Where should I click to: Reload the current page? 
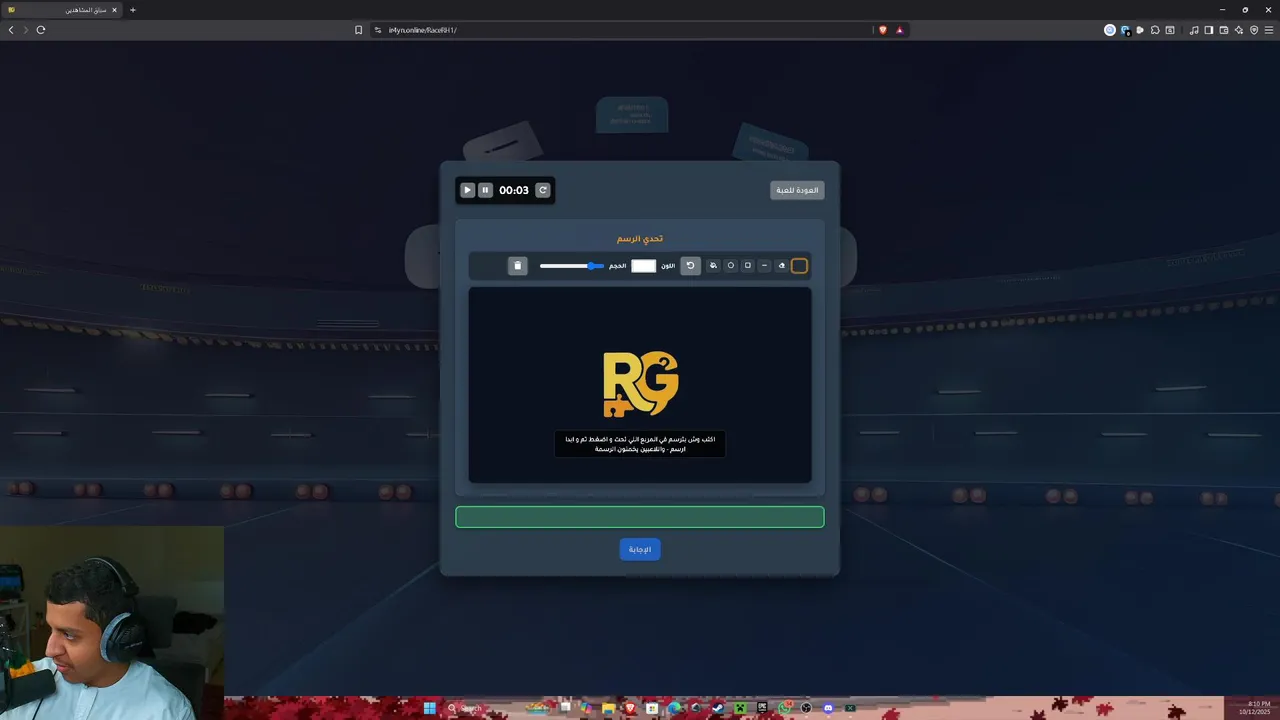coord(41,30)
